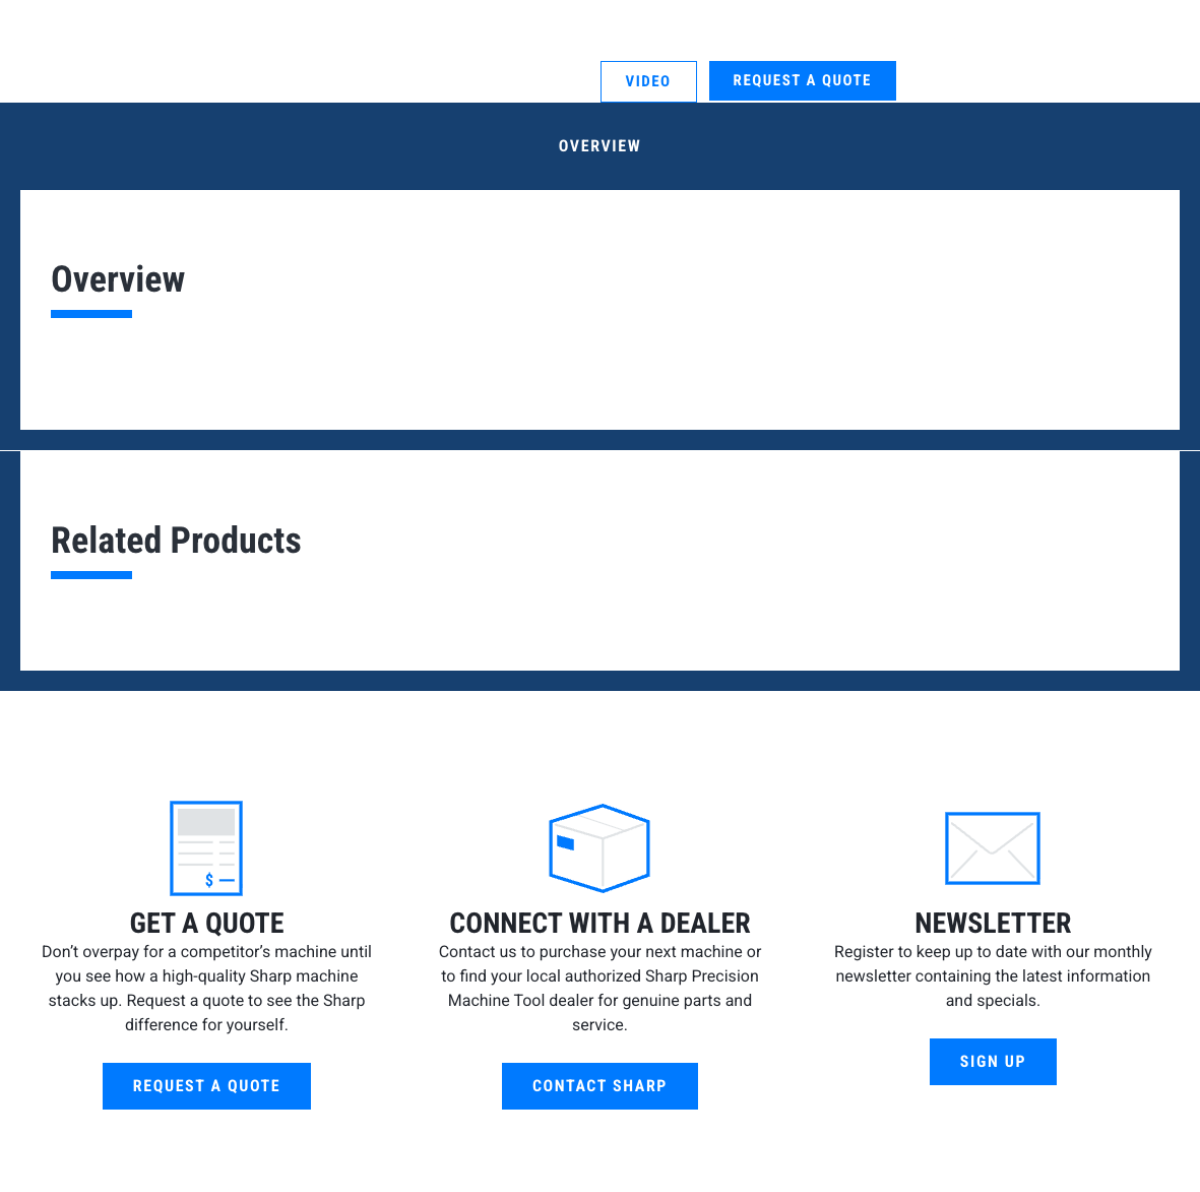Click the Overview section heading
Viewport: 1200px width, 1192px height.
118,280
